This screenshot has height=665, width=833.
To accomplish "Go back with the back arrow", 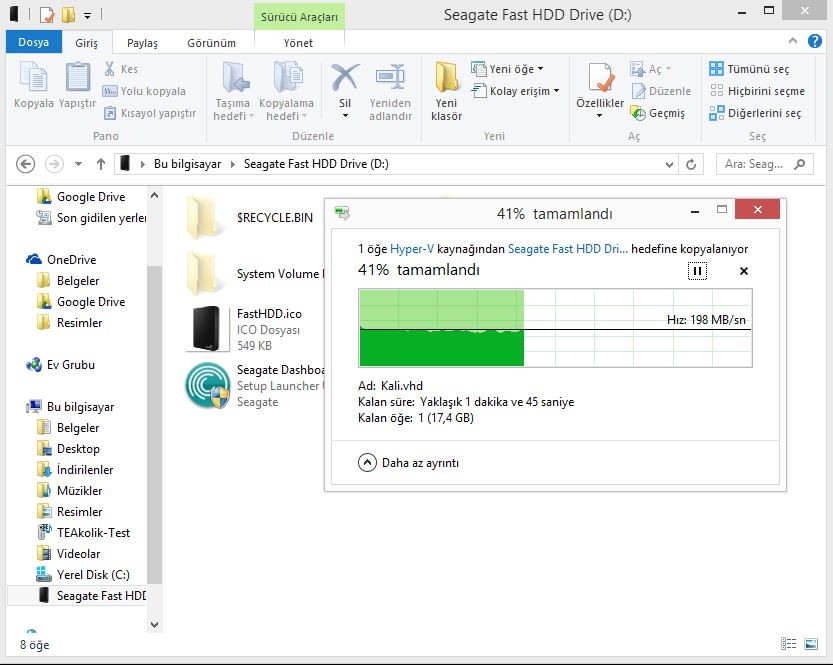I will point(26,164).
